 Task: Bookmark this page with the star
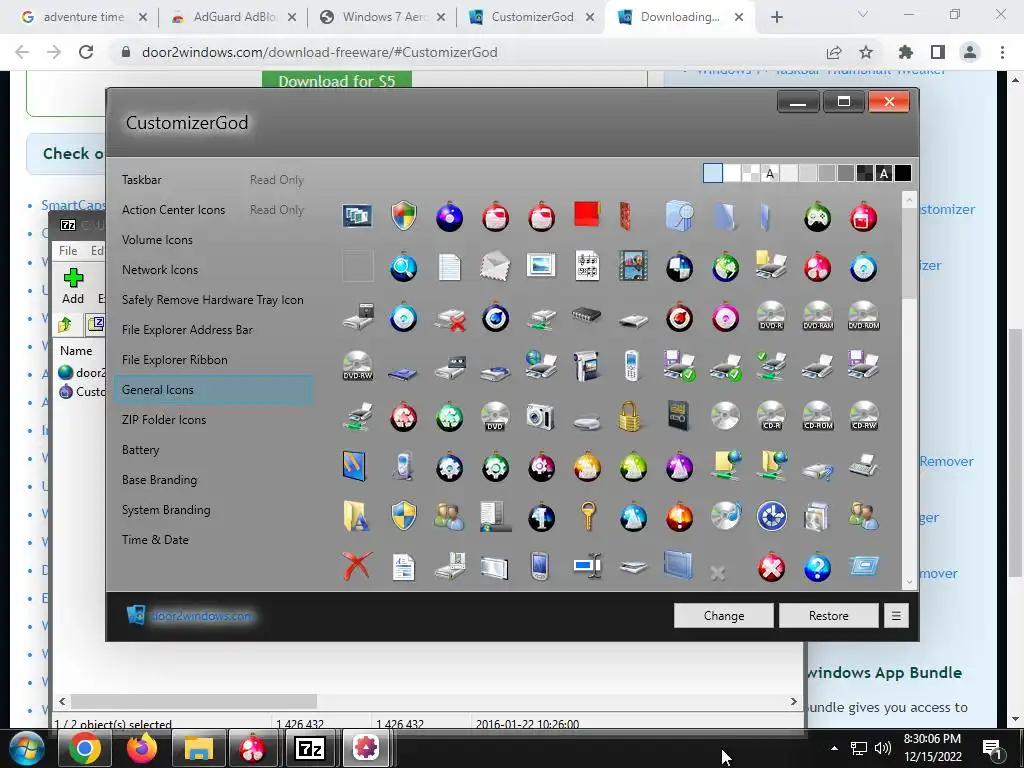point(866,52)
